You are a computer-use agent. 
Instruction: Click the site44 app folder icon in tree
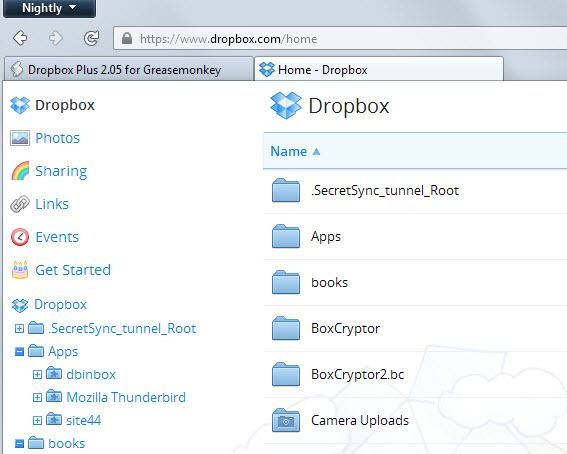54,419
